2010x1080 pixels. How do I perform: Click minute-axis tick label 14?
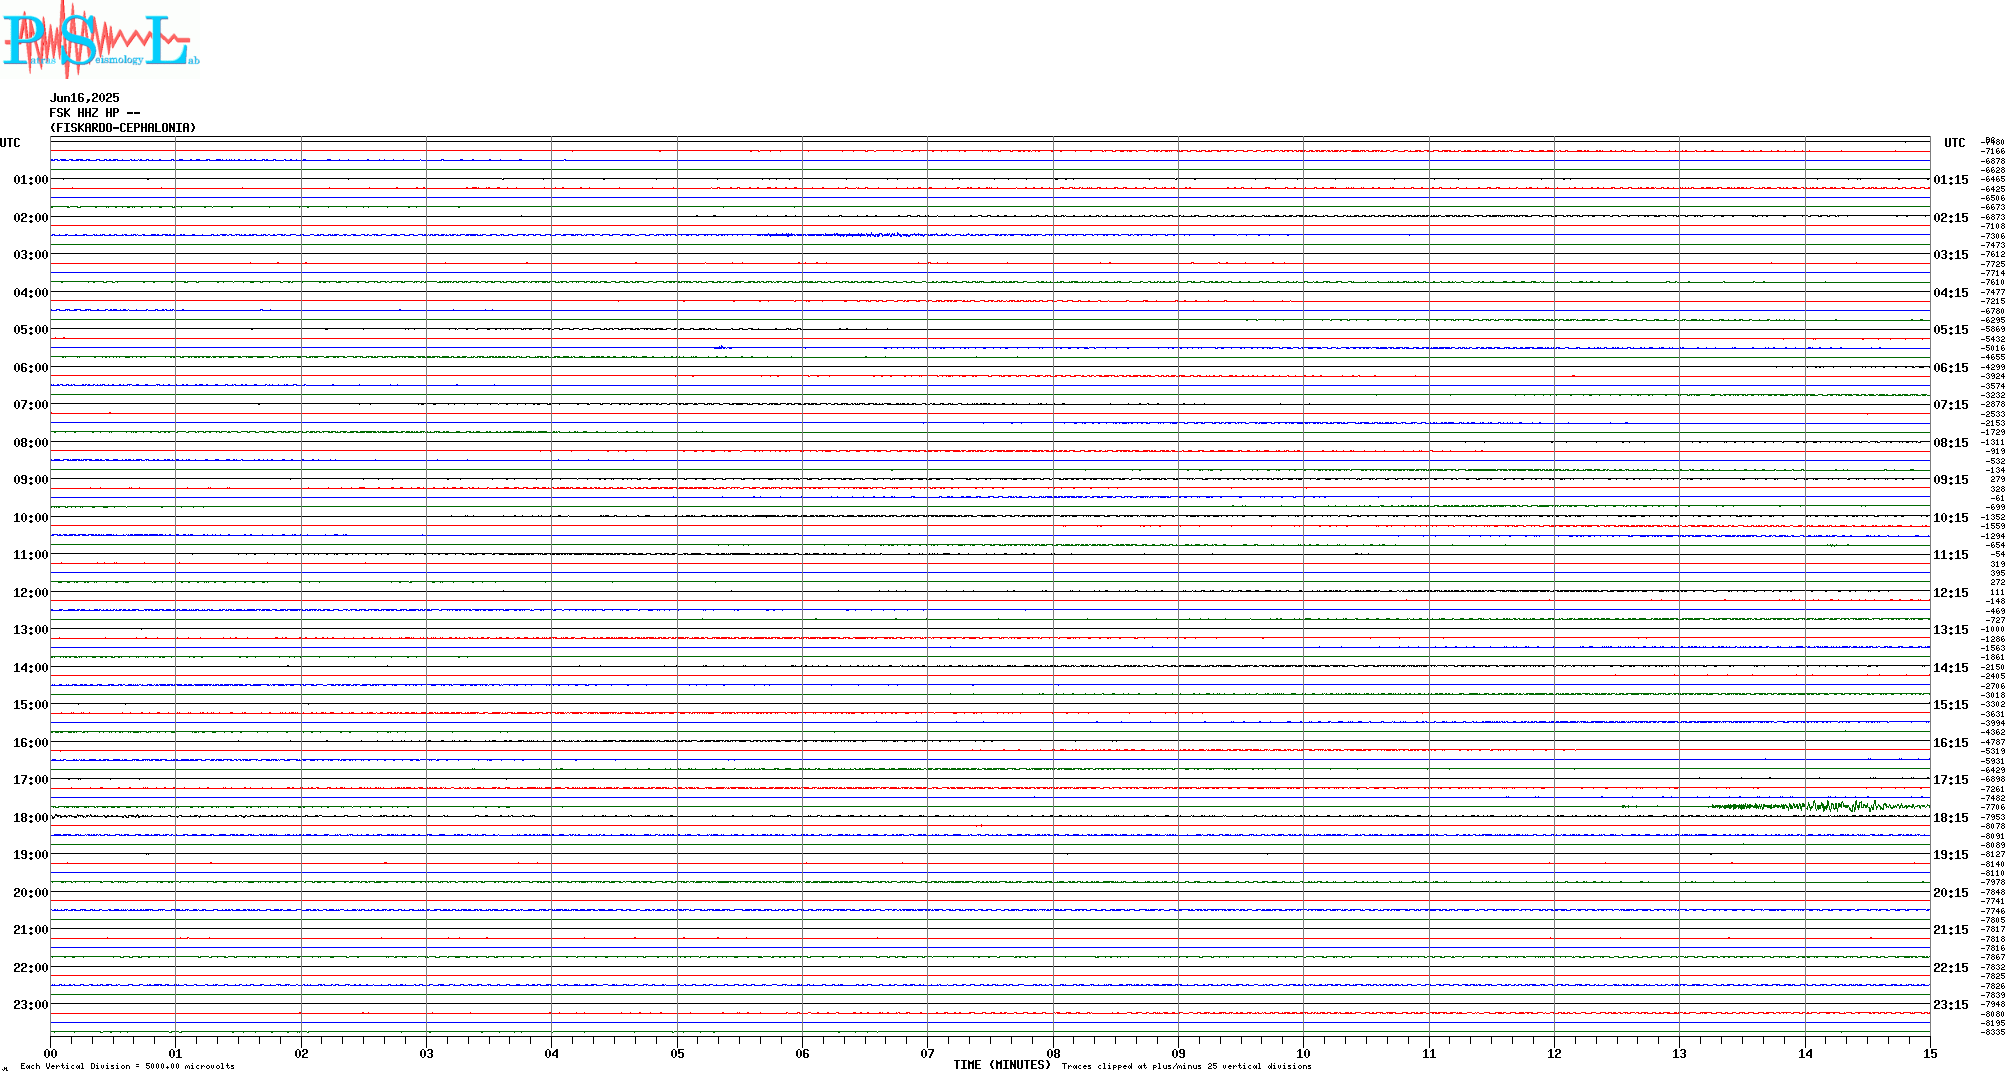point(1805,1053)
